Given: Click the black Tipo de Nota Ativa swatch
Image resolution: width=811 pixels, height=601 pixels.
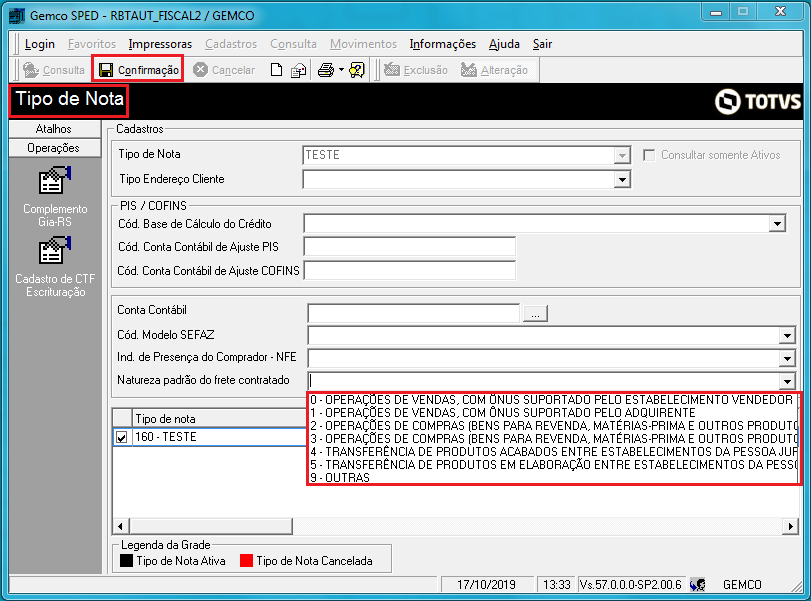Looking at the screenshot, I should (x=126, y=561).
